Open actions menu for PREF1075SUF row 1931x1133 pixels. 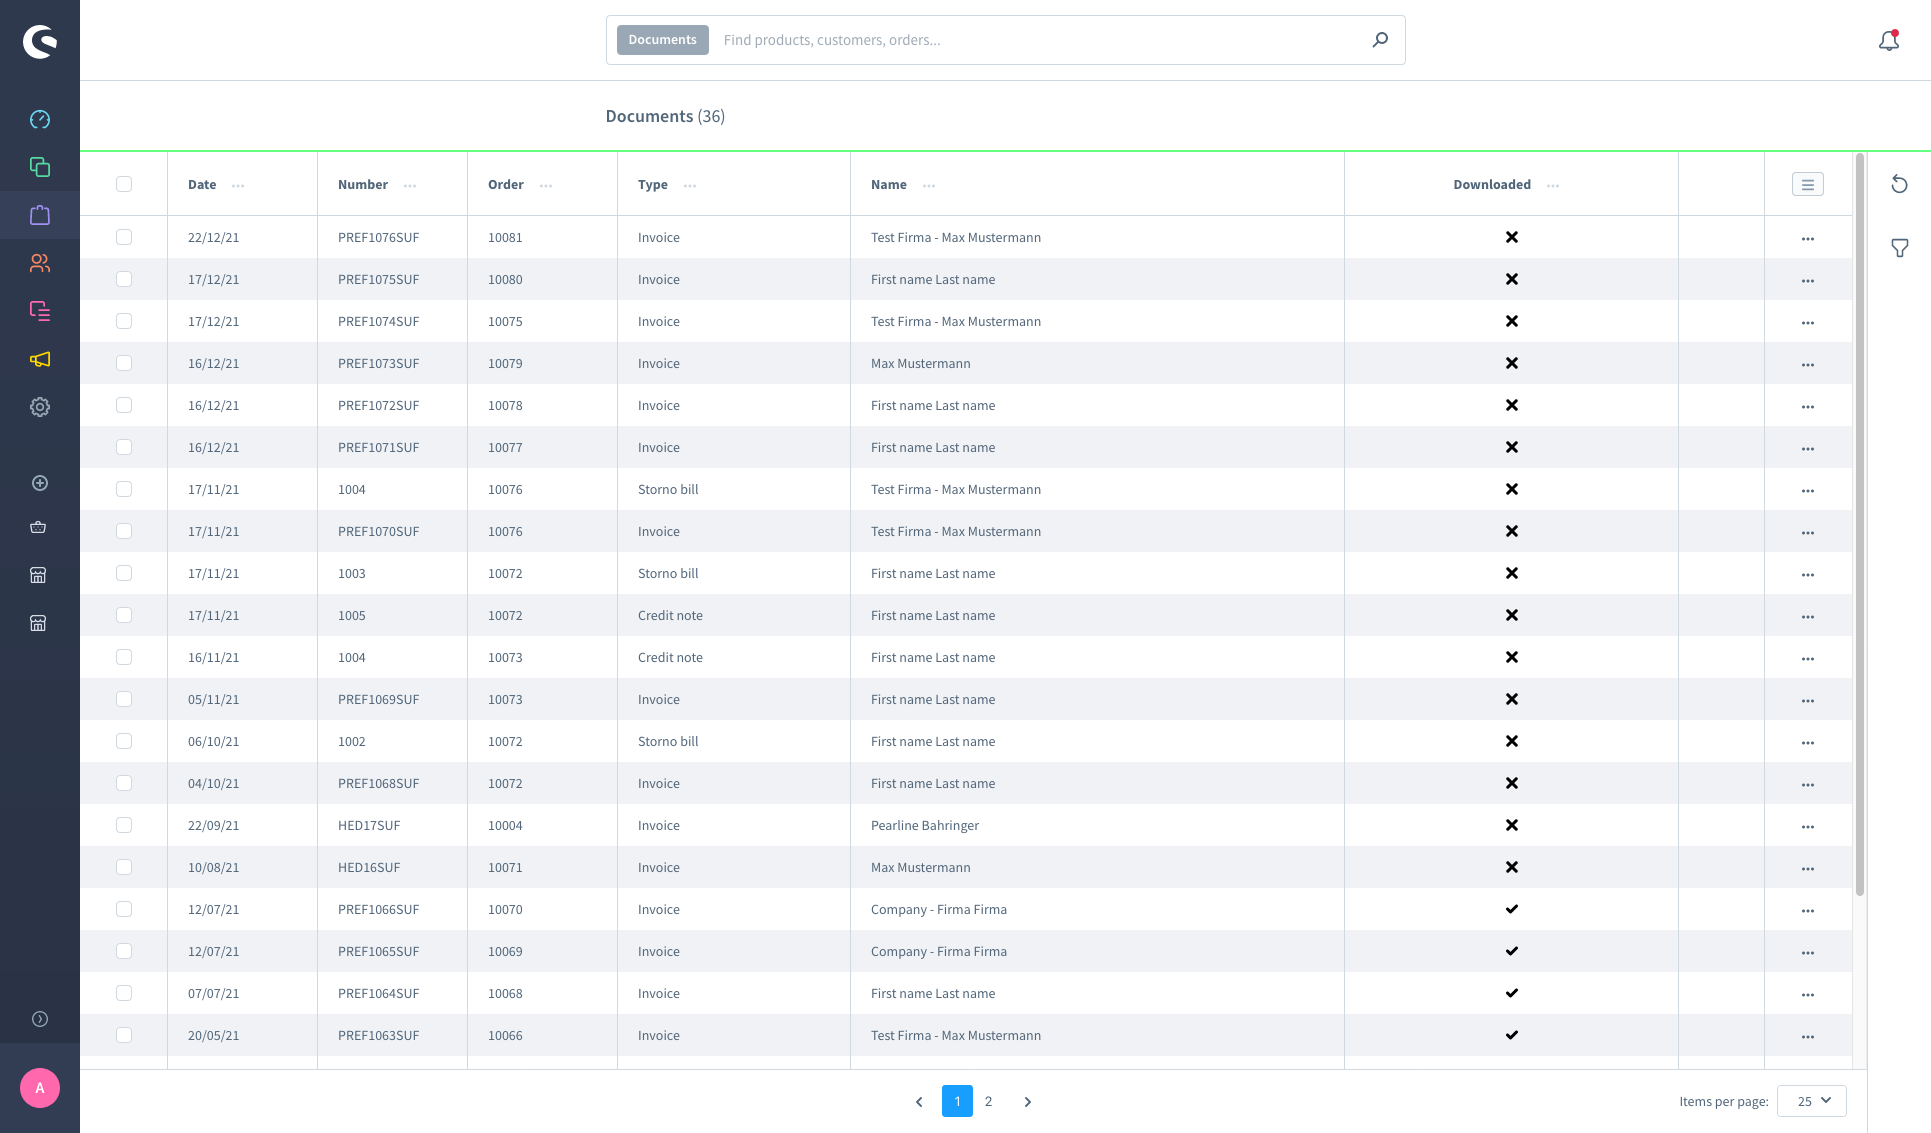1808,280
